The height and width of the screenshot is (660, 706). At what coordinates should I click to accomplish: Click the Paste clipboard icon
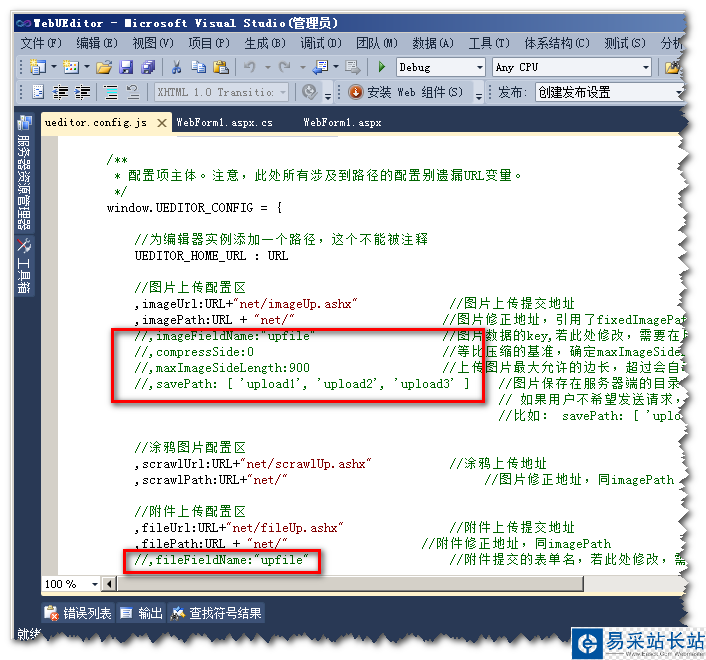point(221,68)
